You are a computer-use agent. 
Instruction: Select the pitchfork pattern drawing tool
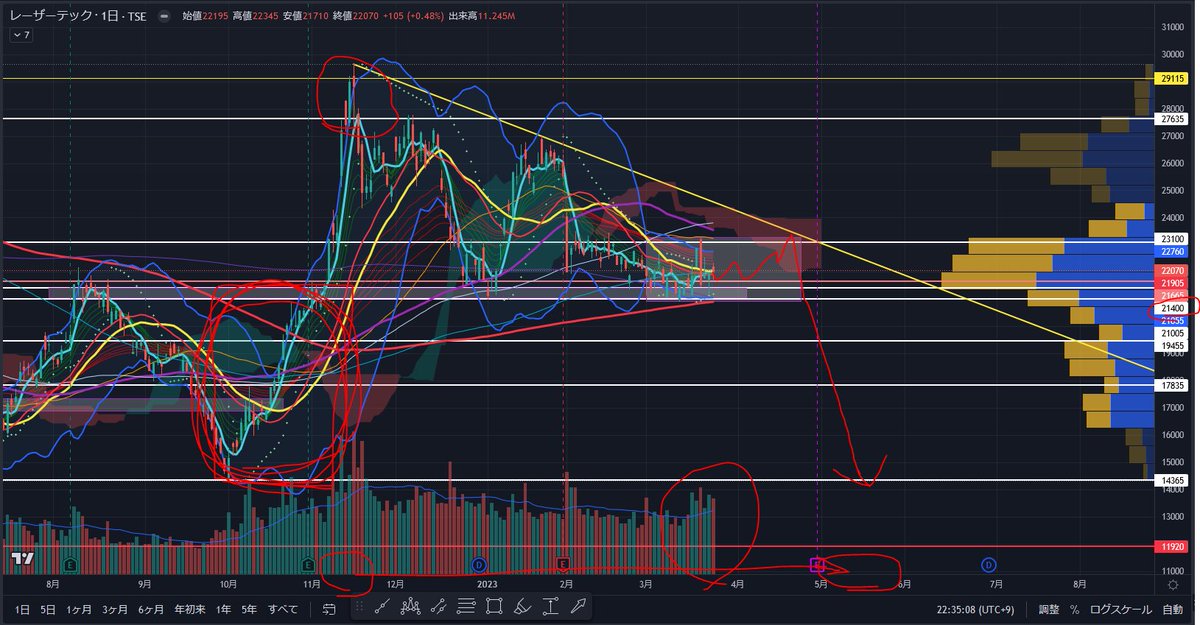(410, 606)
